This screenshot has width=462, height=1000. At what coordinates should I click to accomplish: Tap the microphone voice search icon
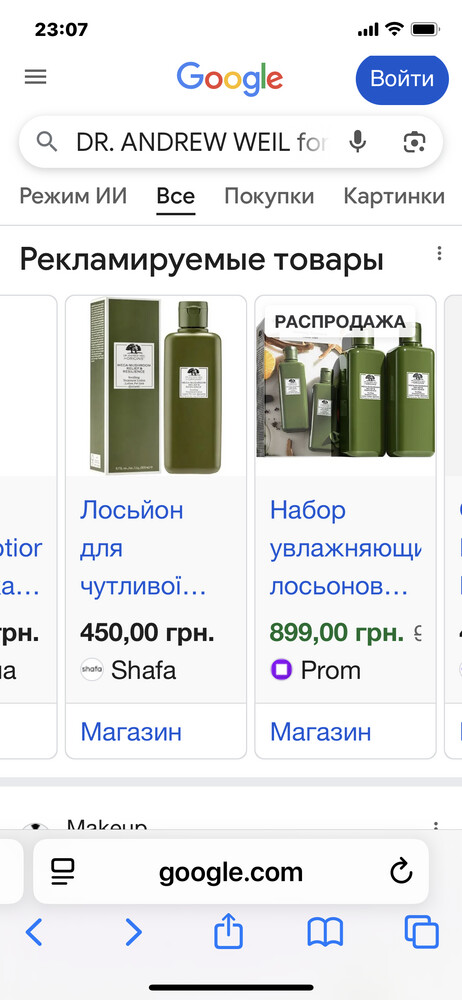click(x=358, y=142)
